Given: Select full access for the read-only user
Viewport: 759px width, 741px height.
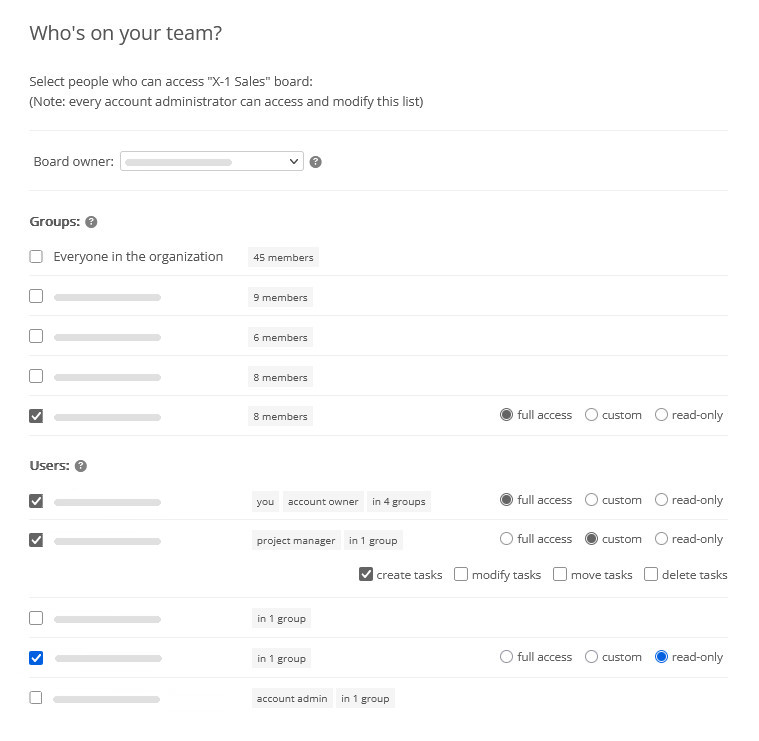Looking at the screenshot, I should point(506,657).
